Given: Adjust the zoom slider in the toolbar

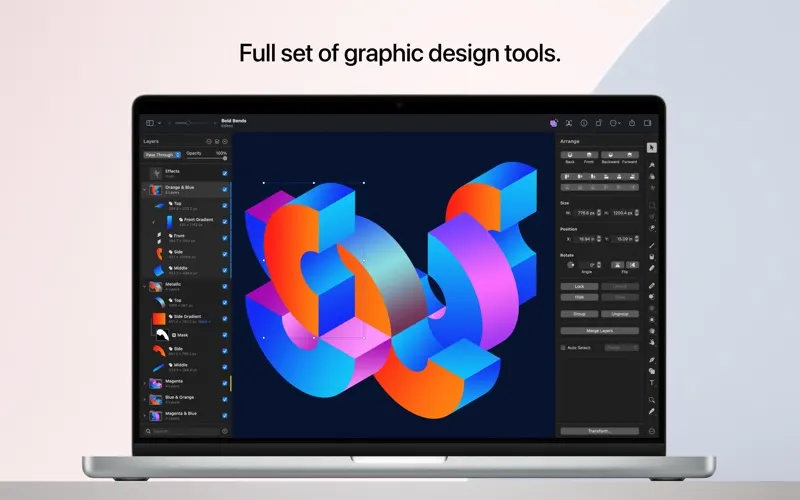Looking at the screenshot, I should [x=193, y=123].
